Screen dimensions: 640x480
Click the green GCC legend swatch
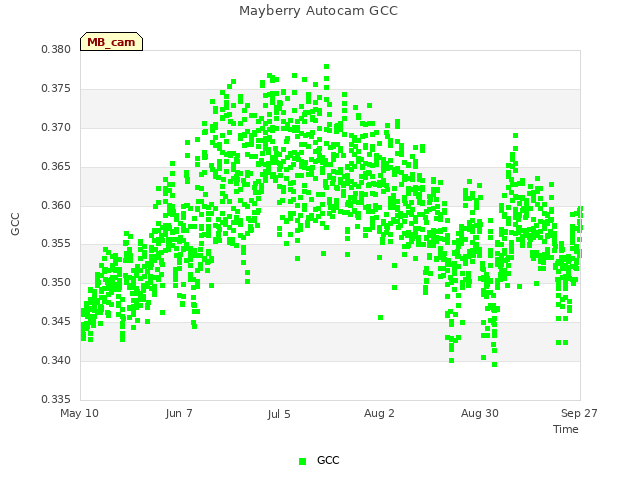tap(302, 461)
